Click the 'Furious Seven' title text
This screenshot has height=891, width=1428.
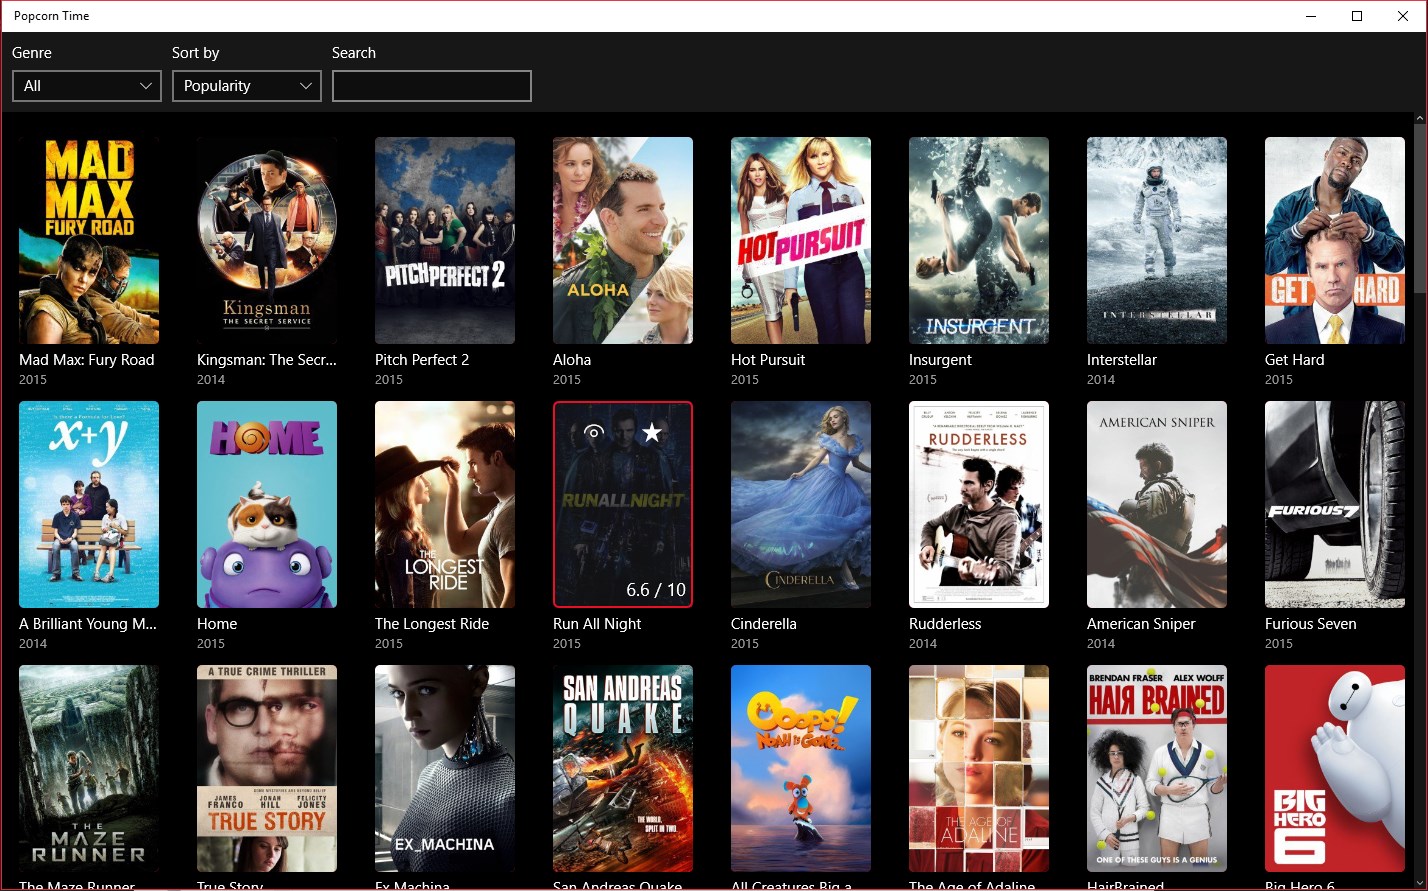[x=1311, y=624]
